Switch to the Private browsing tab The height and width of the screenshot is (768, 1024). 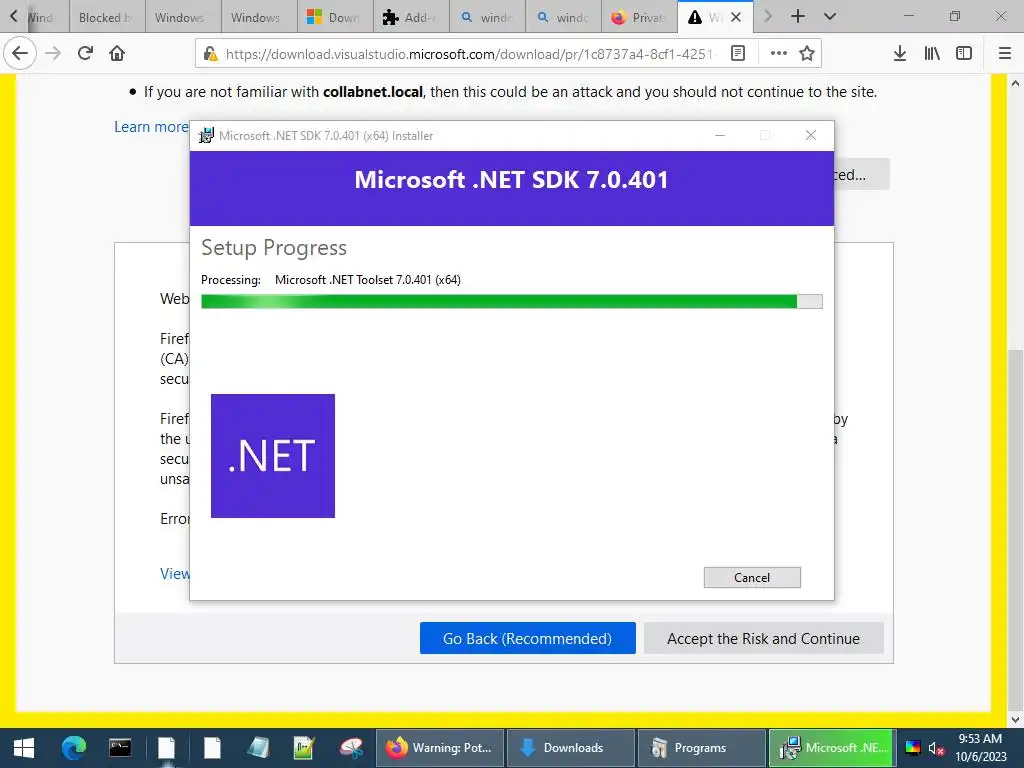tap(639, 17)
